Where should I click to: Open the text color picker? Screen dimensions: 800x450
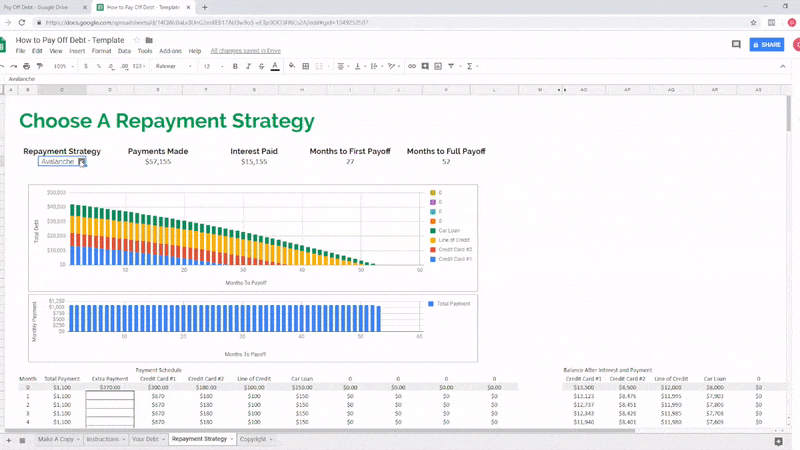coord(275,66)
